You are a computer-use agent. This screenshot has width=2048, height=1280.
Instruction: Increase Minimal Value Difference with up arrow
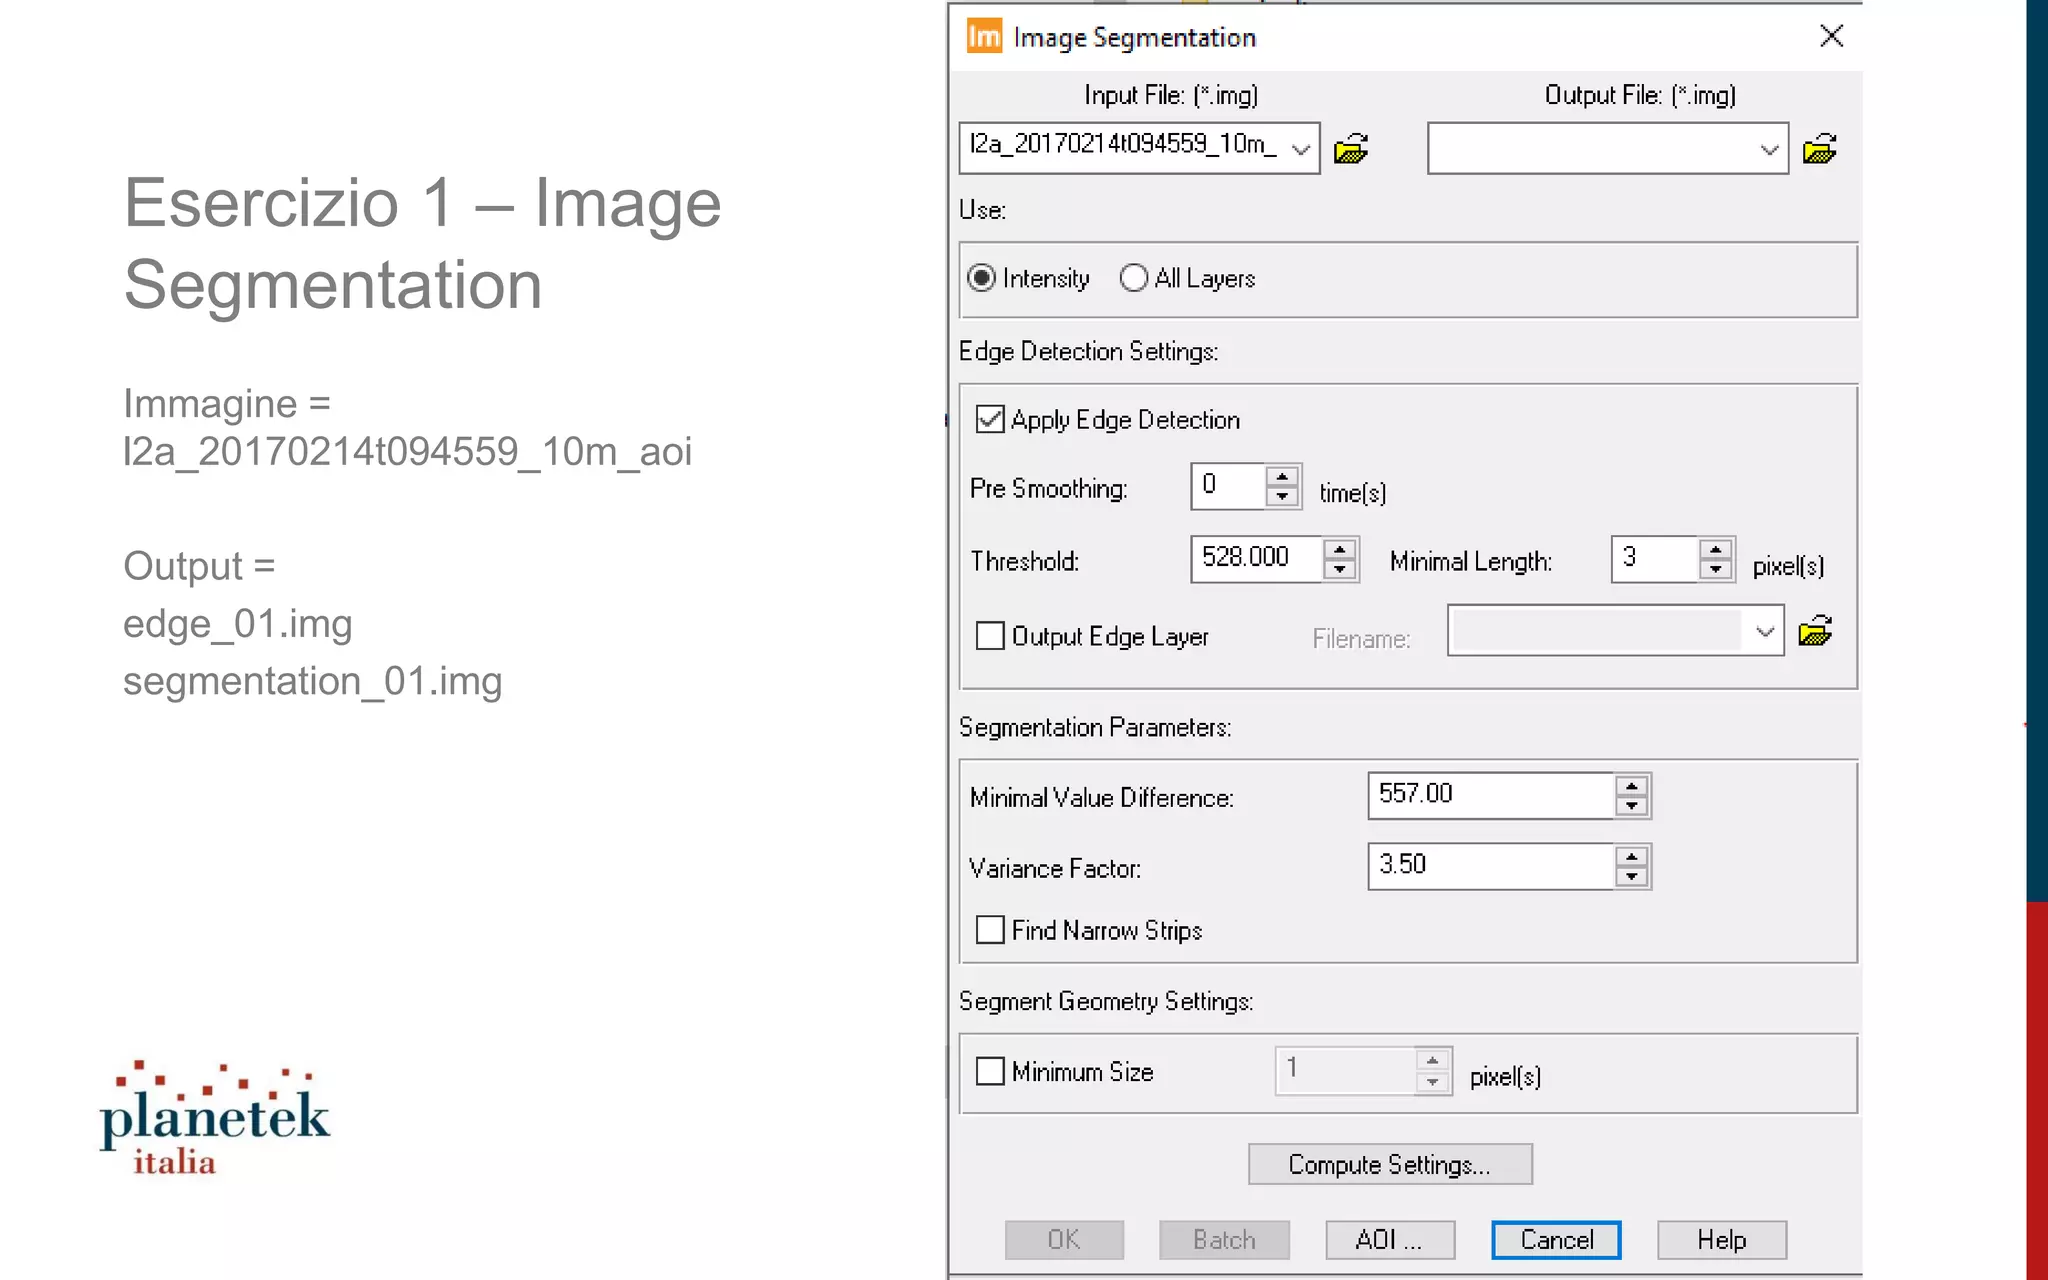click(1632, 786)
